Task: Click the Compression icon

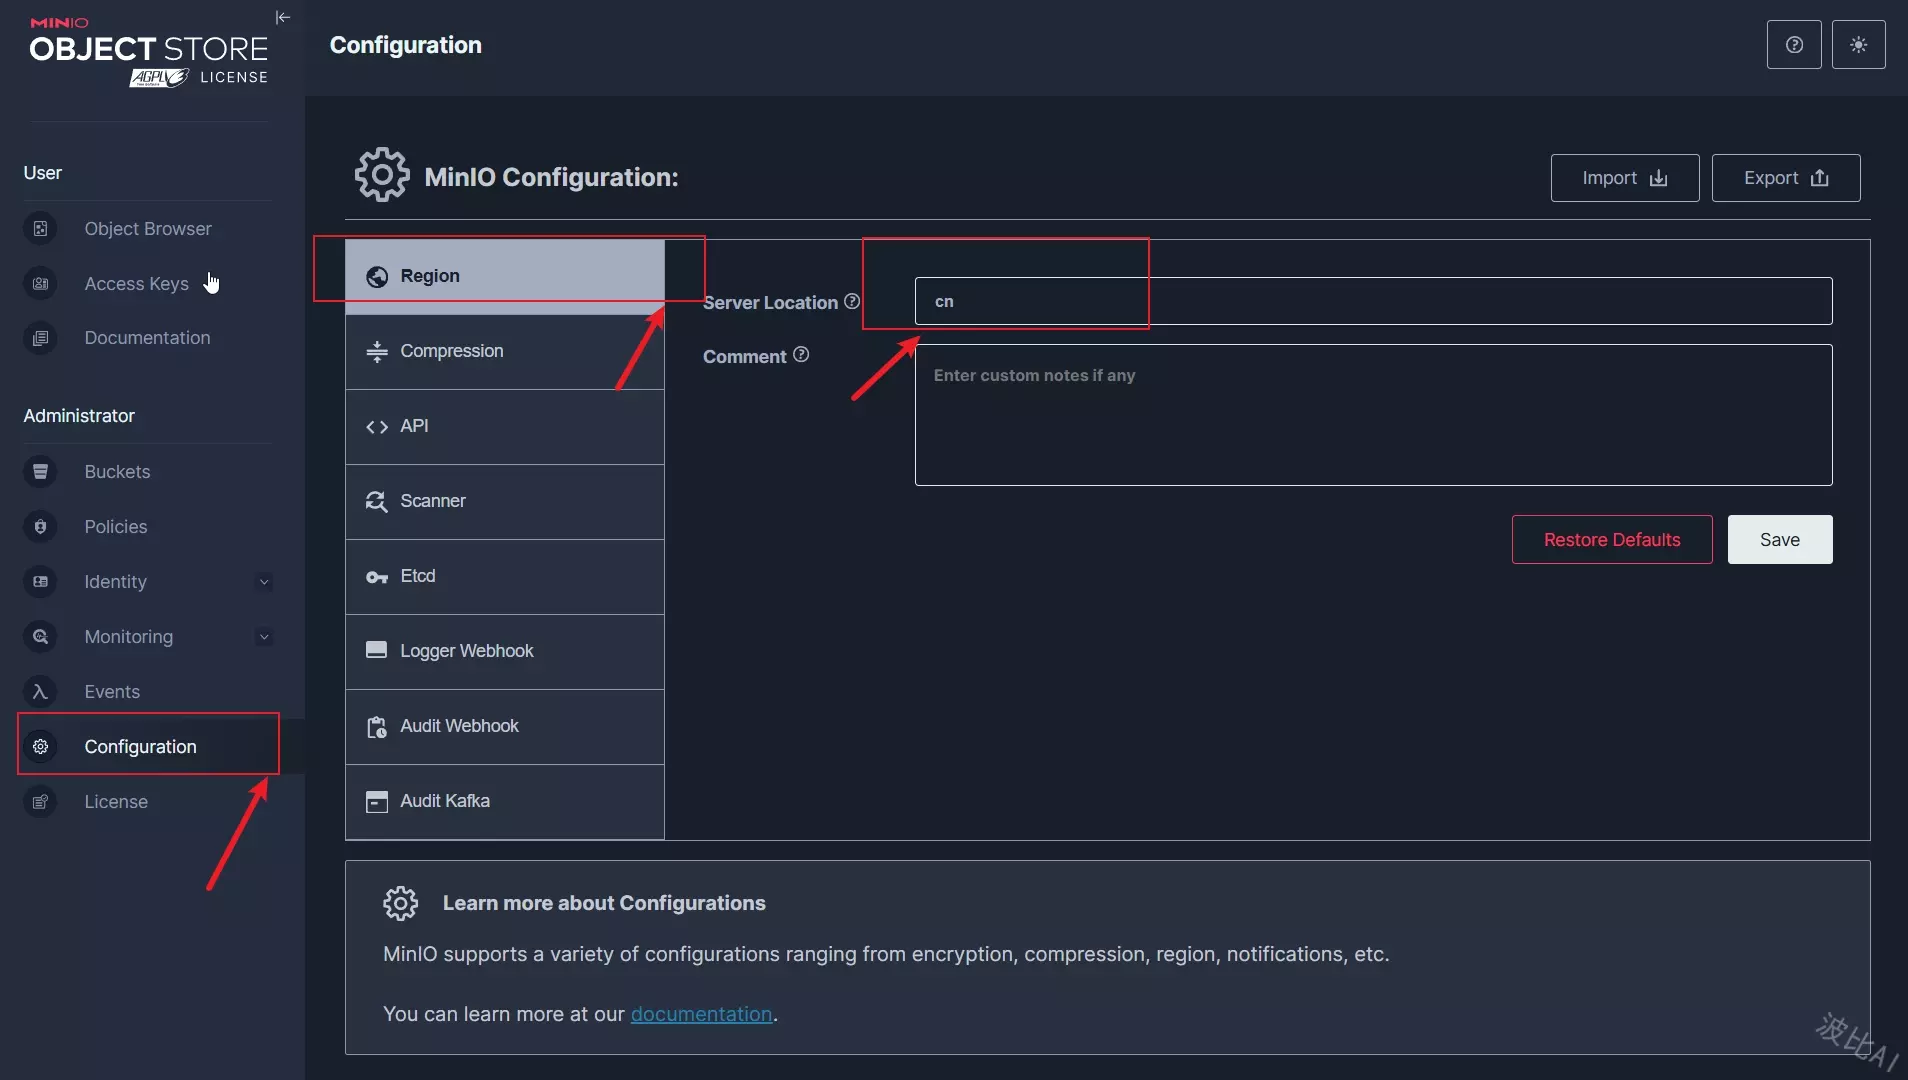Action: coord(377,352)
